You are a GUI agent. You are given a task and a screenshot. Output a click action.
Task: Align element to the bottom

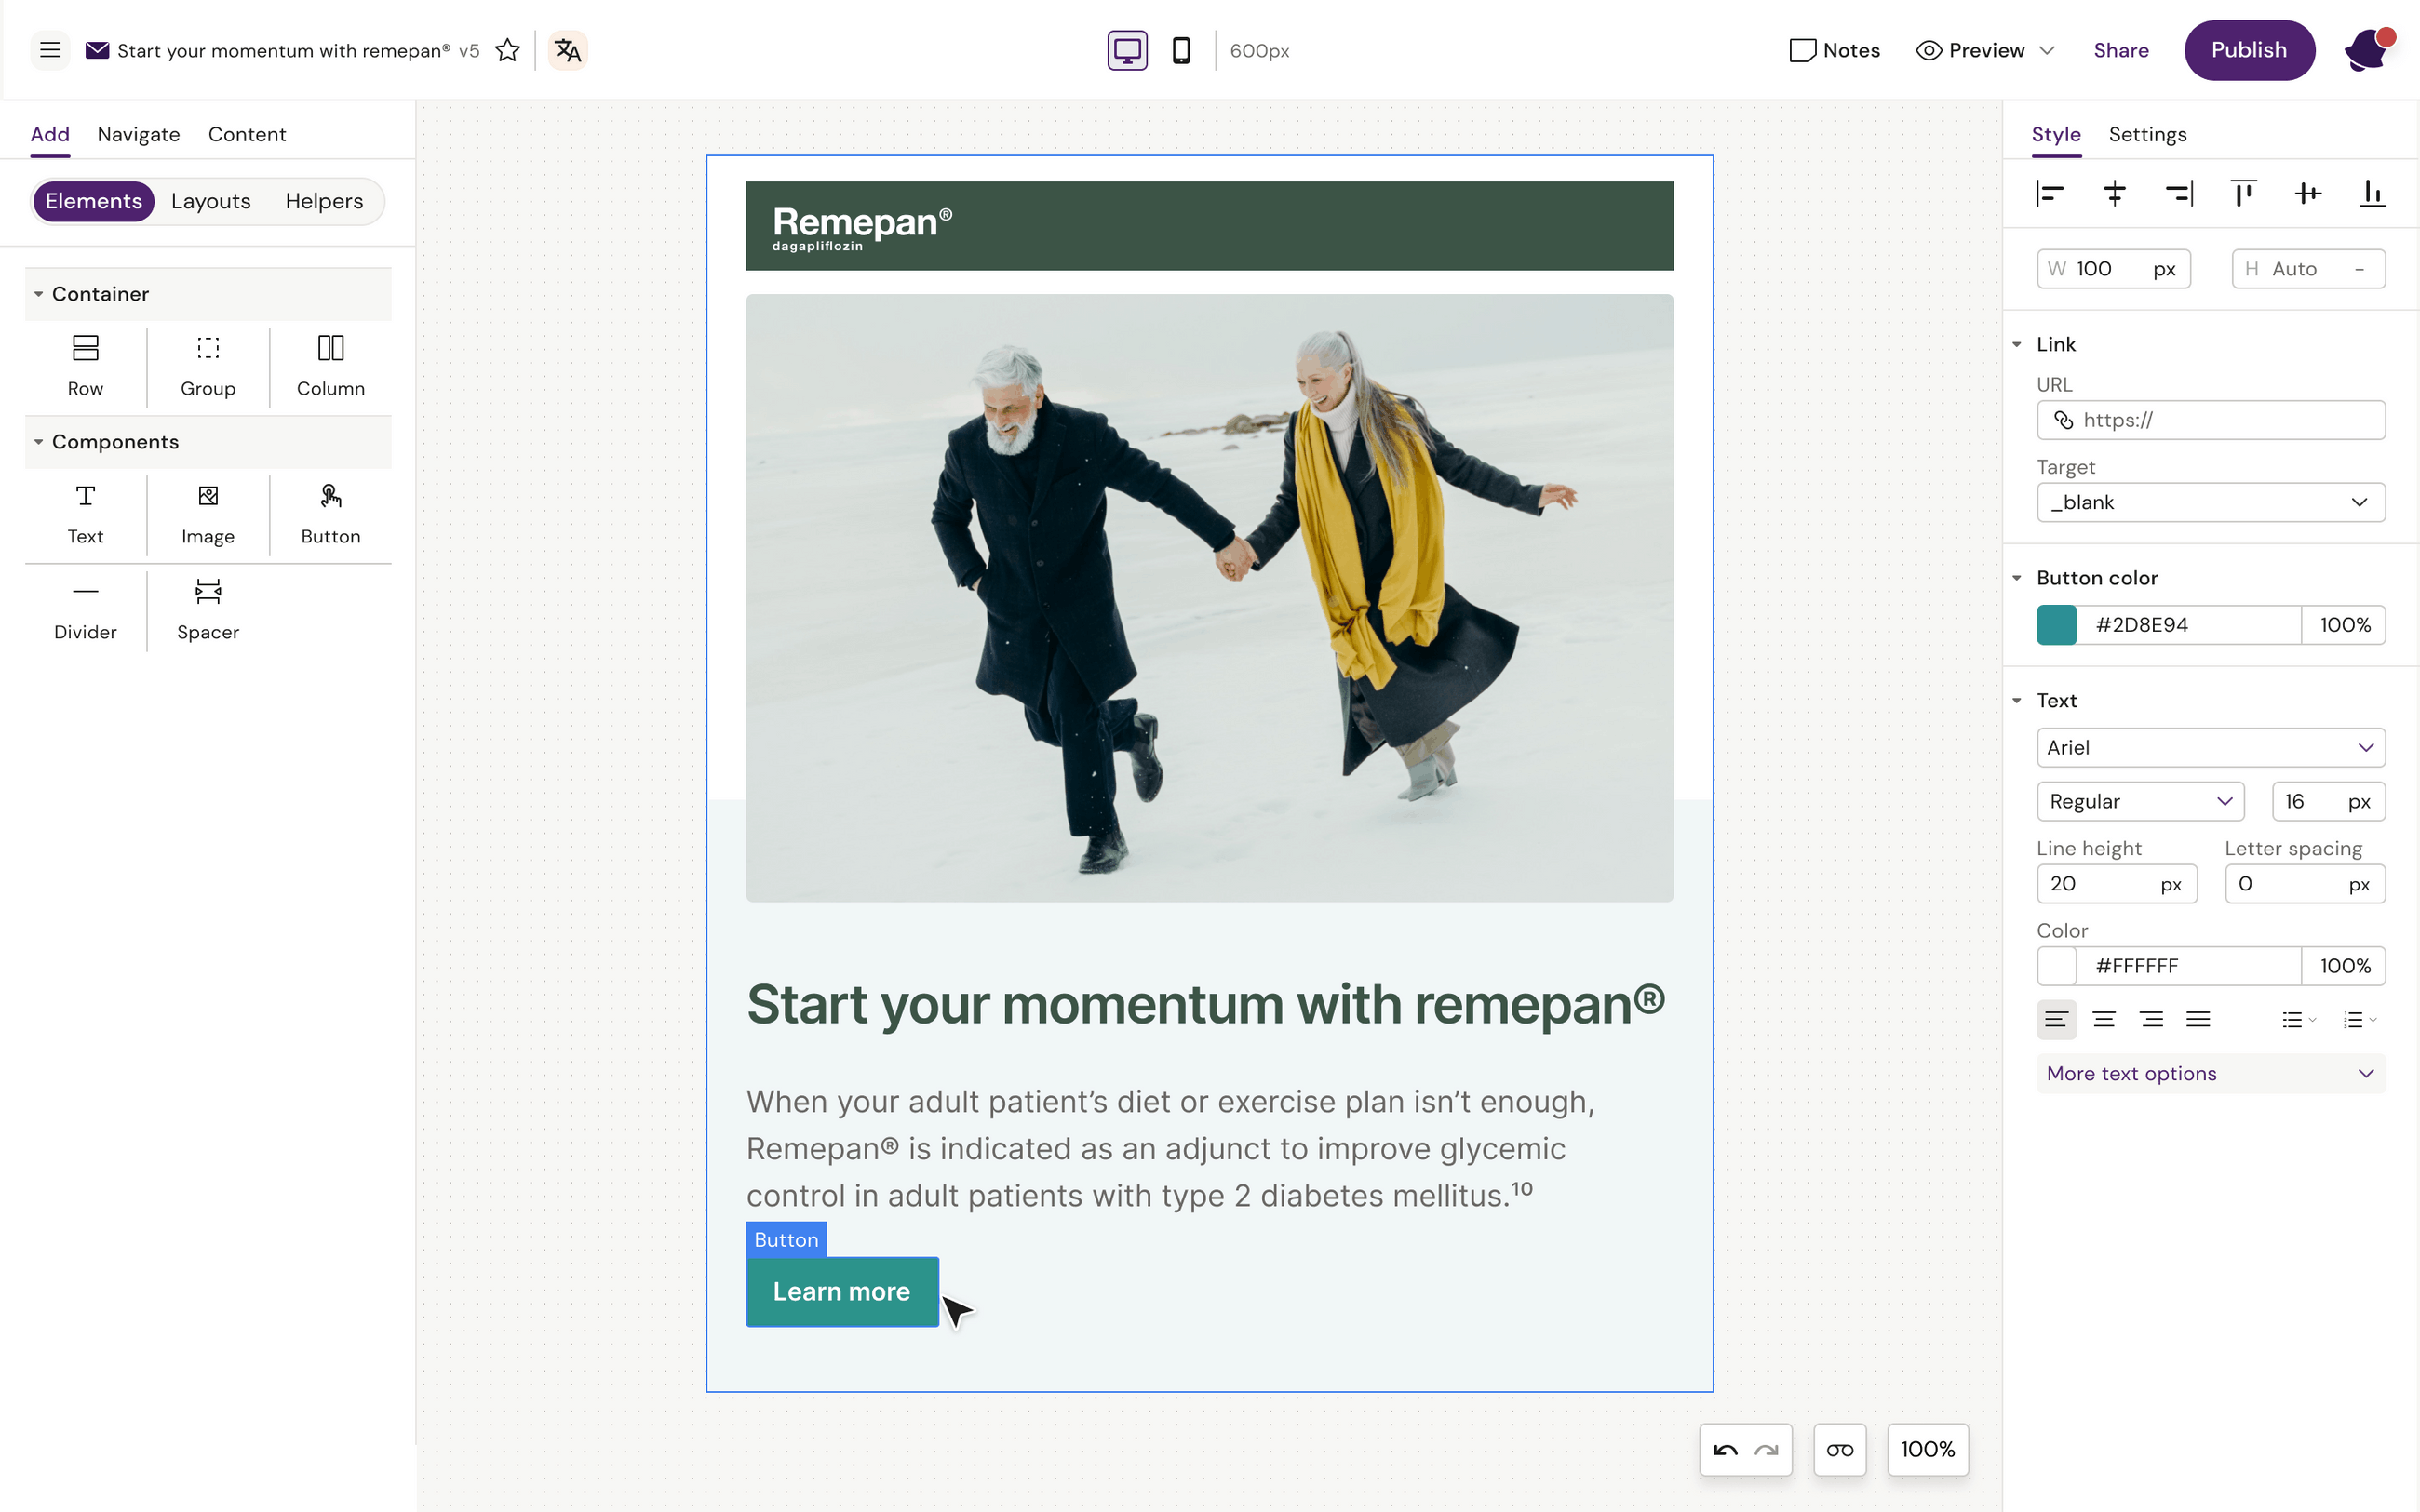(2372, 193)
